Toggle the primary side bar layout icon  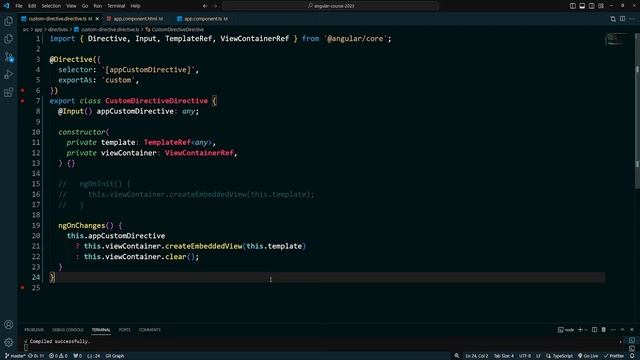tap(573, 6)
